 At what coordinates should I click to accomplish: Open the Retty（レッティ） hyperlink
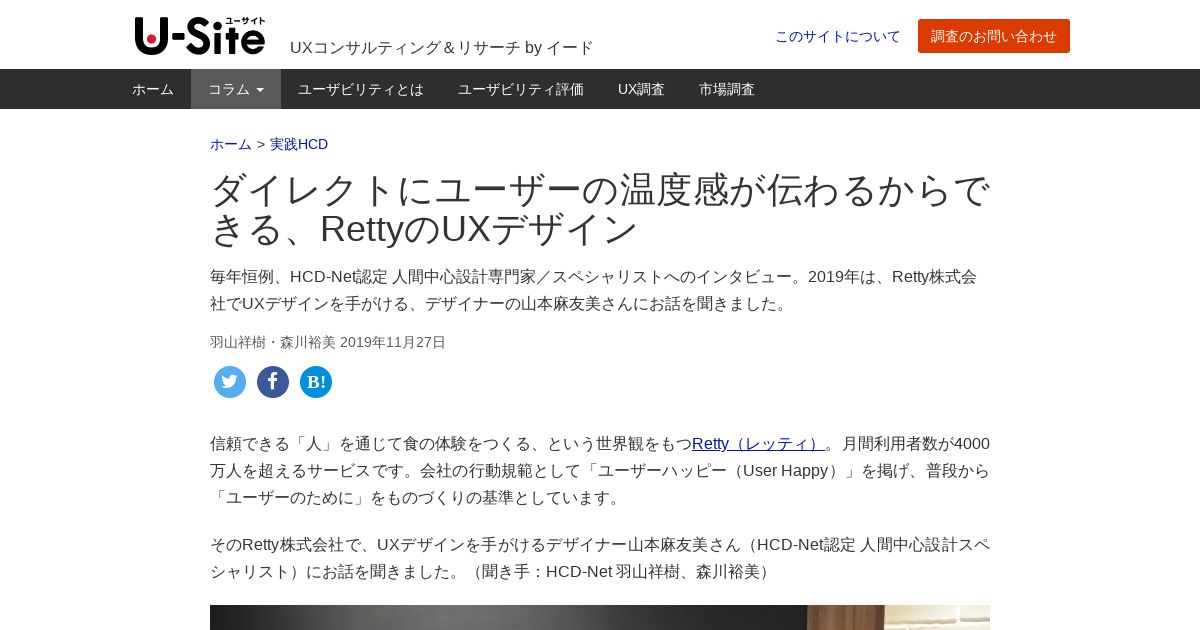(x=758, y=443)
